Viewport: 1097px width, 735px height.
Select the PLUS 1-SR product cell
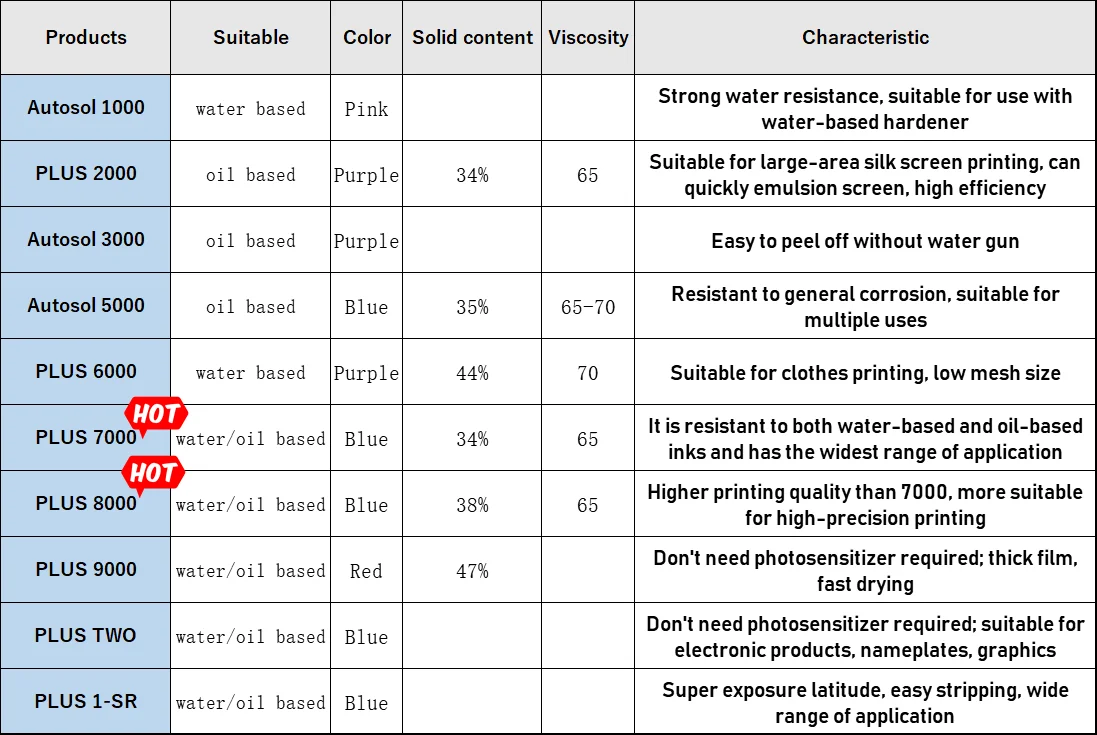click(86, 702)
